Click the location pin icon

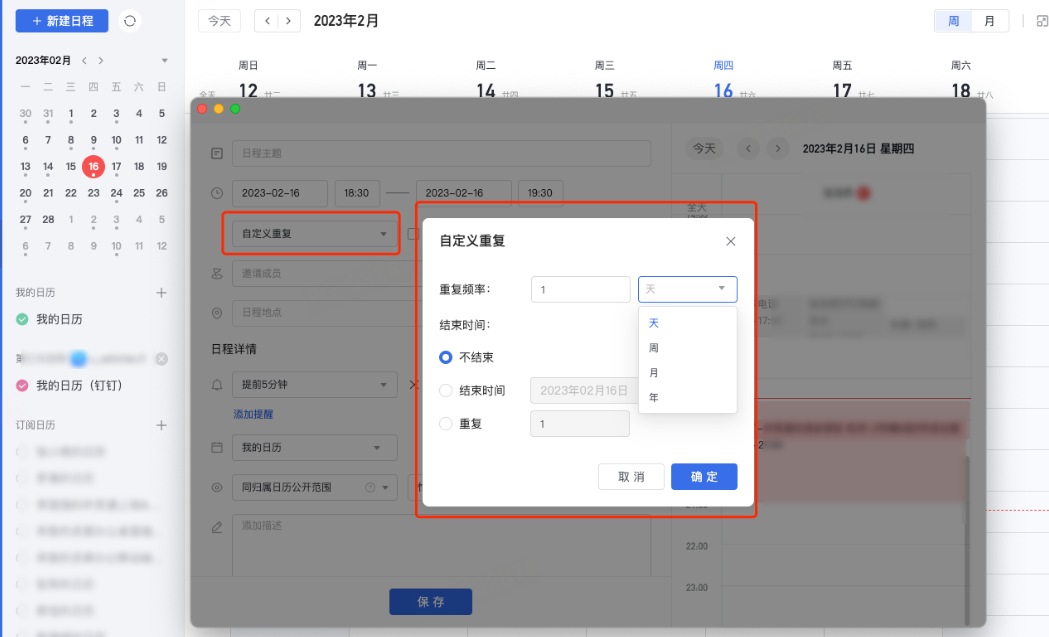point(217,312)
